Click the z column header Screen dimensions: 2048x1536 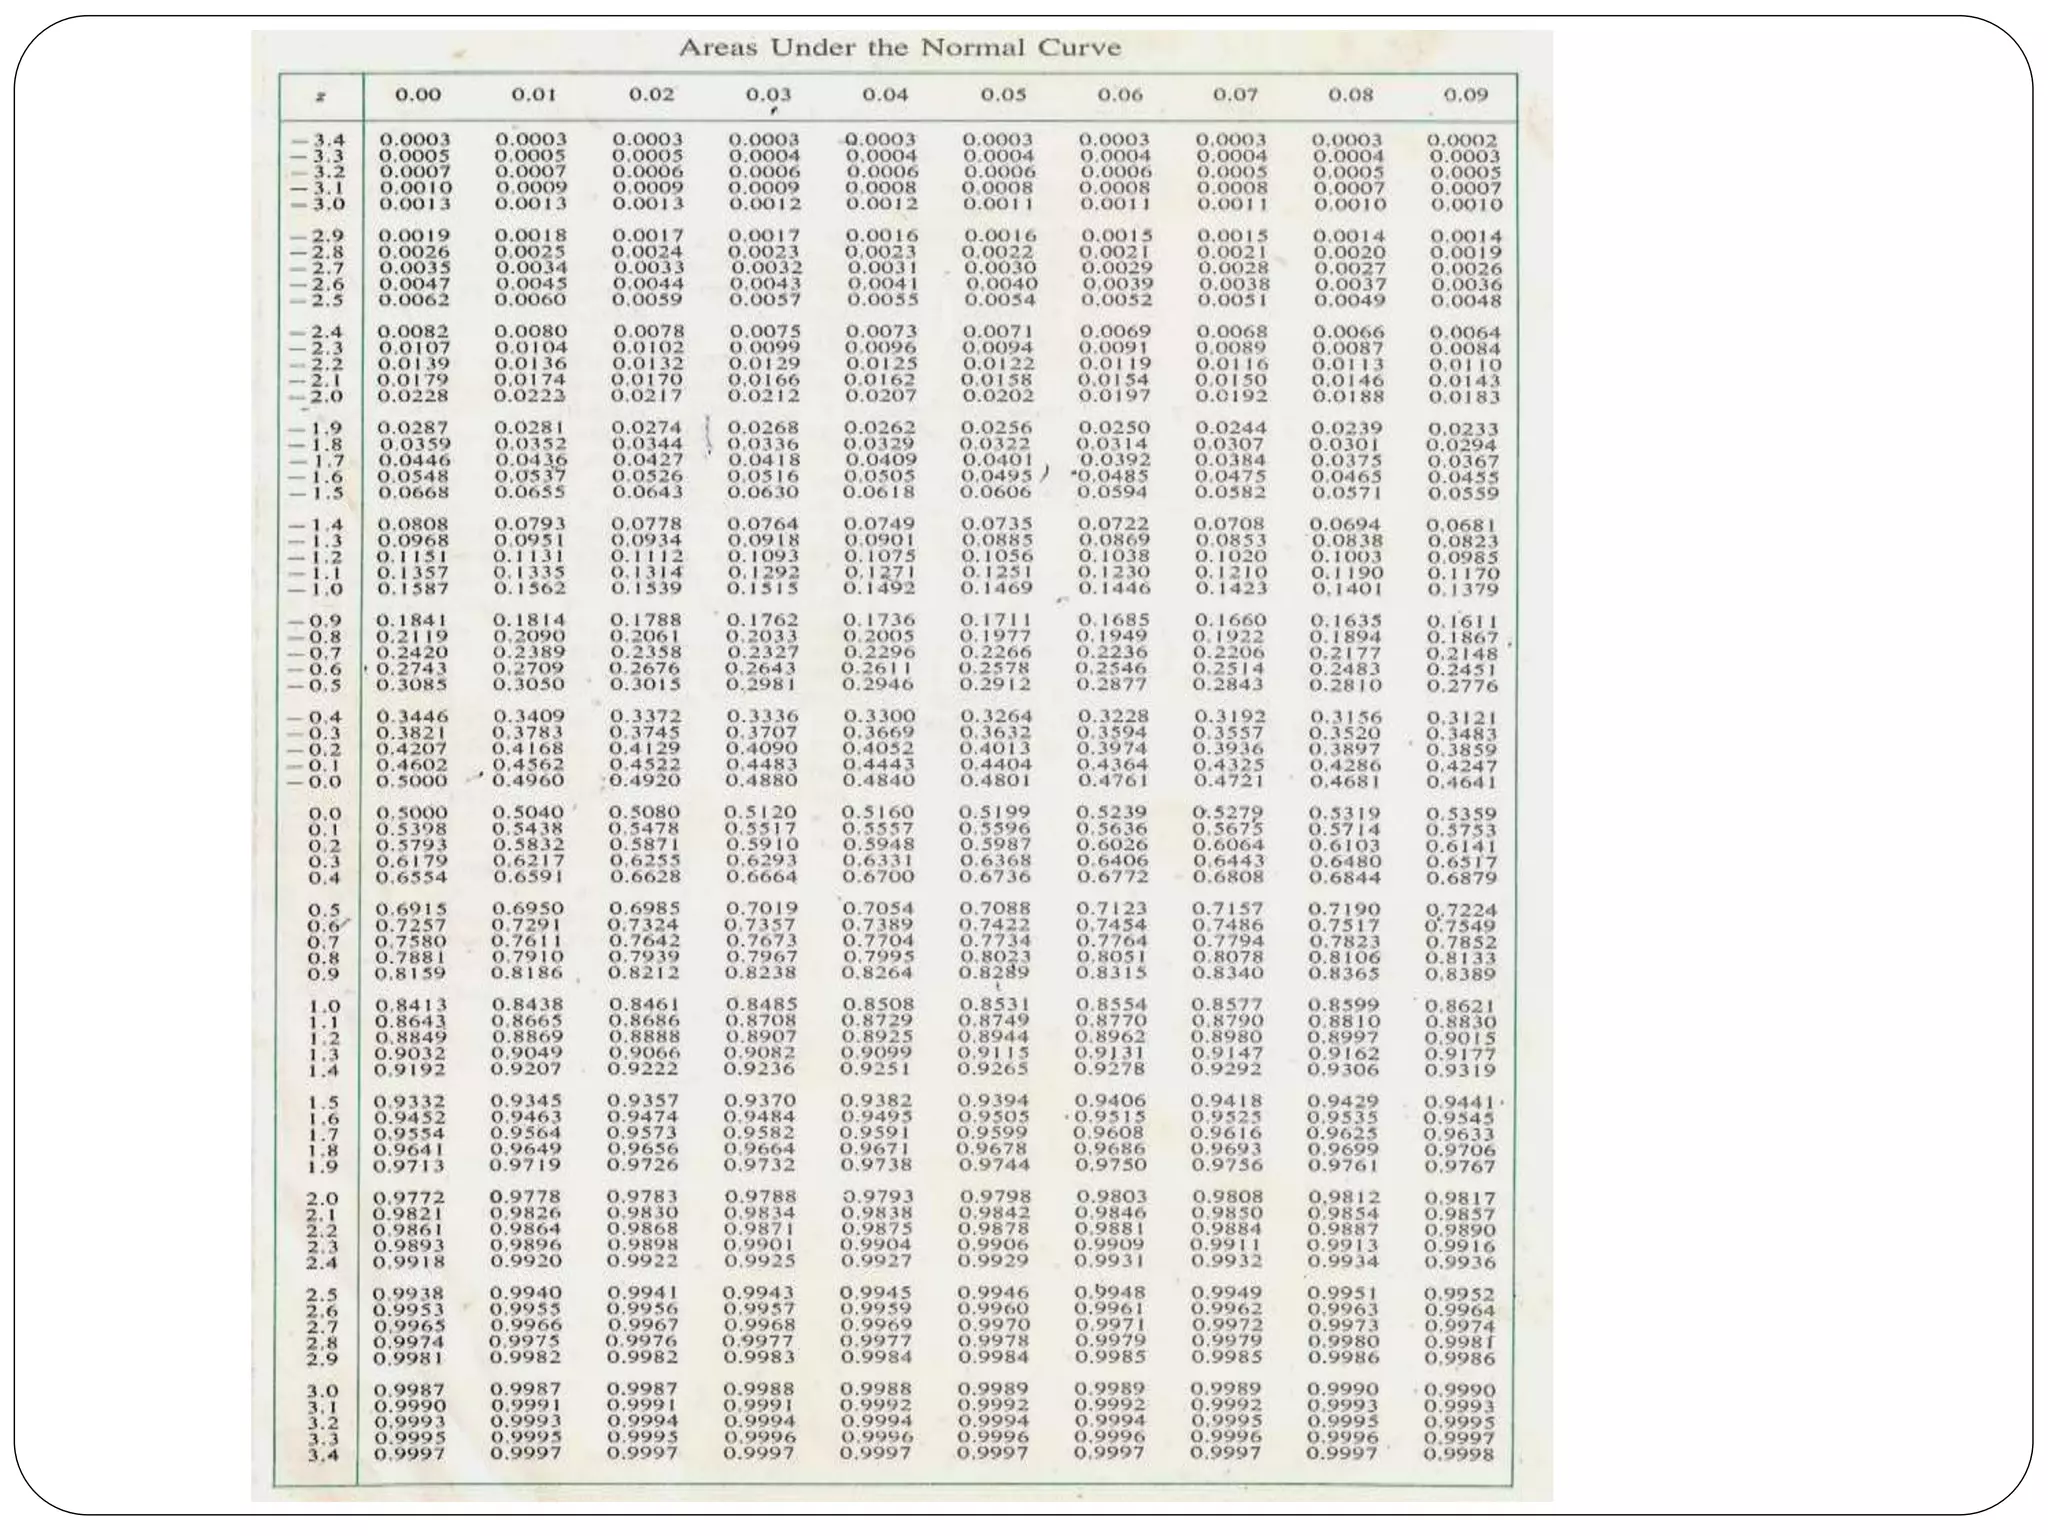(x=320, y=97)
